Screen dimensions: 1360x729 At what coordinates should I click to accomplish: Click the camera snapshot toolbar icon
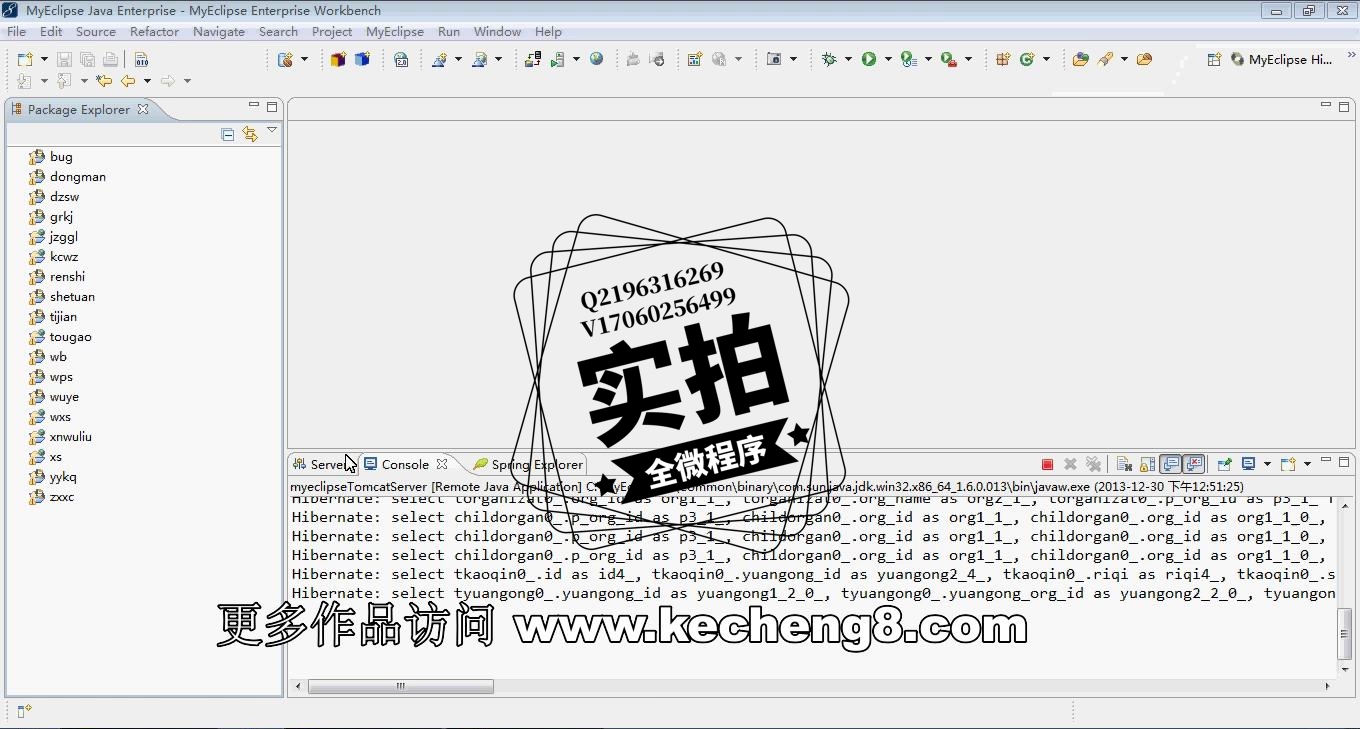774,60
